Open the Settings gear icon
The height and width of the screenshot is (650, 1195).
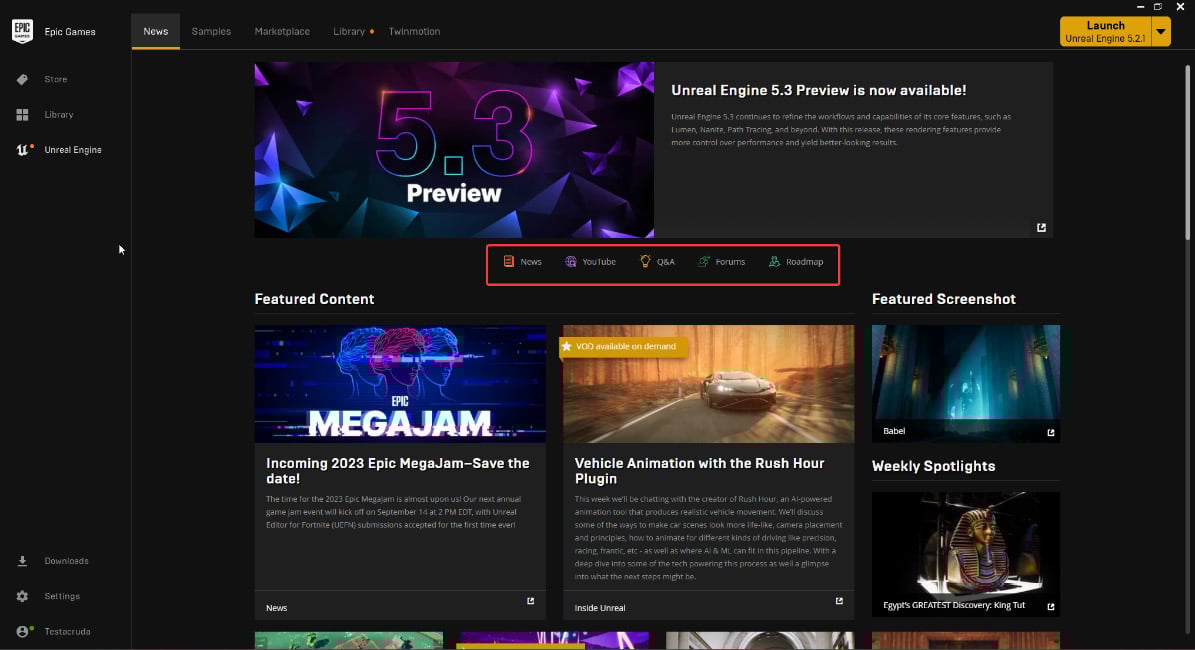tap(22, 596)
